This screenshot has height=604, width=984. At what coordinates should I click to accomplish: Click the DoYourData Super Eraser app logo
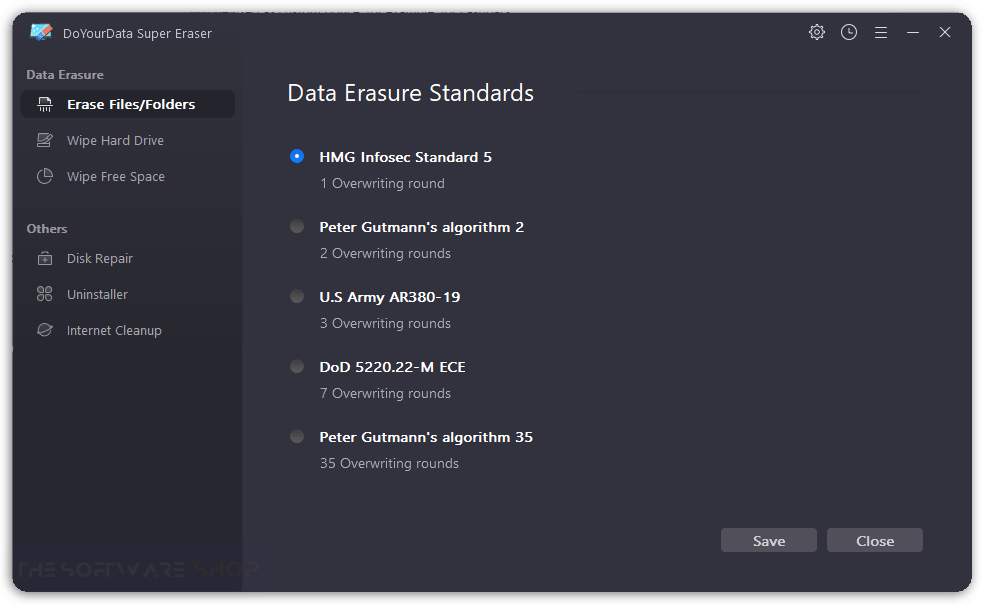click(41, 32)
